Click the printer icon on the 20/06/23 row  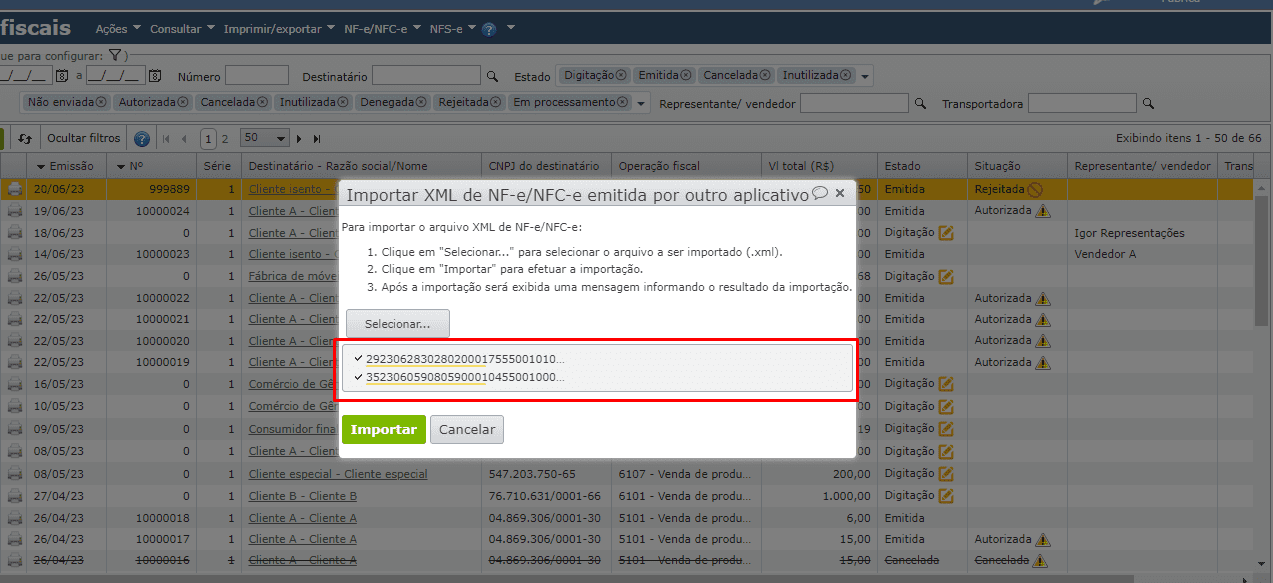[15, 188]
